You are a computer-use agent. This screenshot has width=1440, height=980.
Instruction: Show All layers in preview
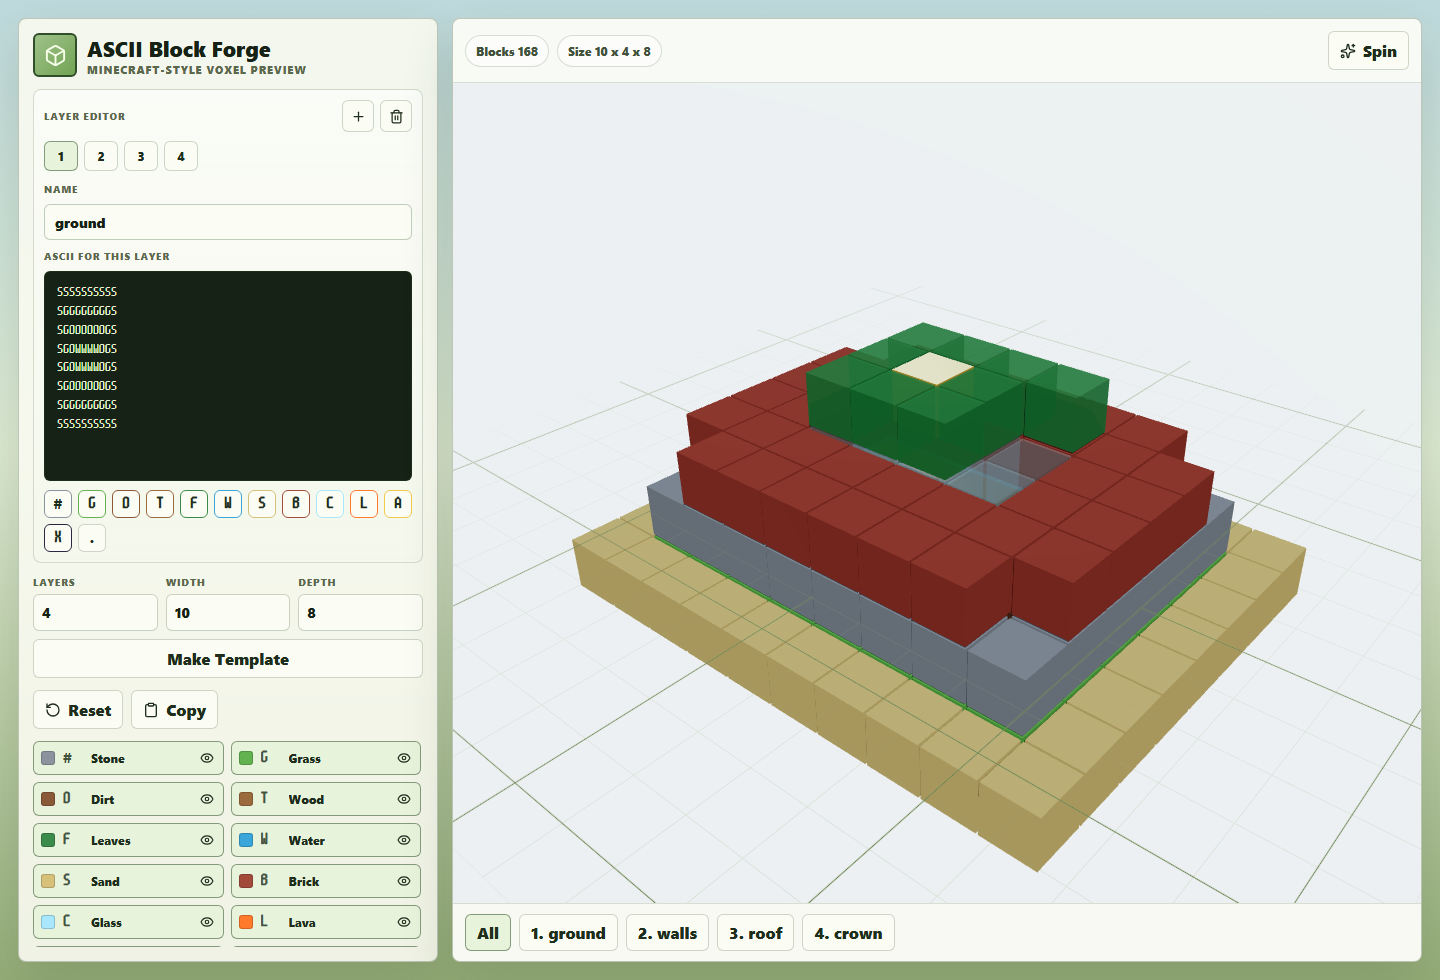[x=488, y=933]
